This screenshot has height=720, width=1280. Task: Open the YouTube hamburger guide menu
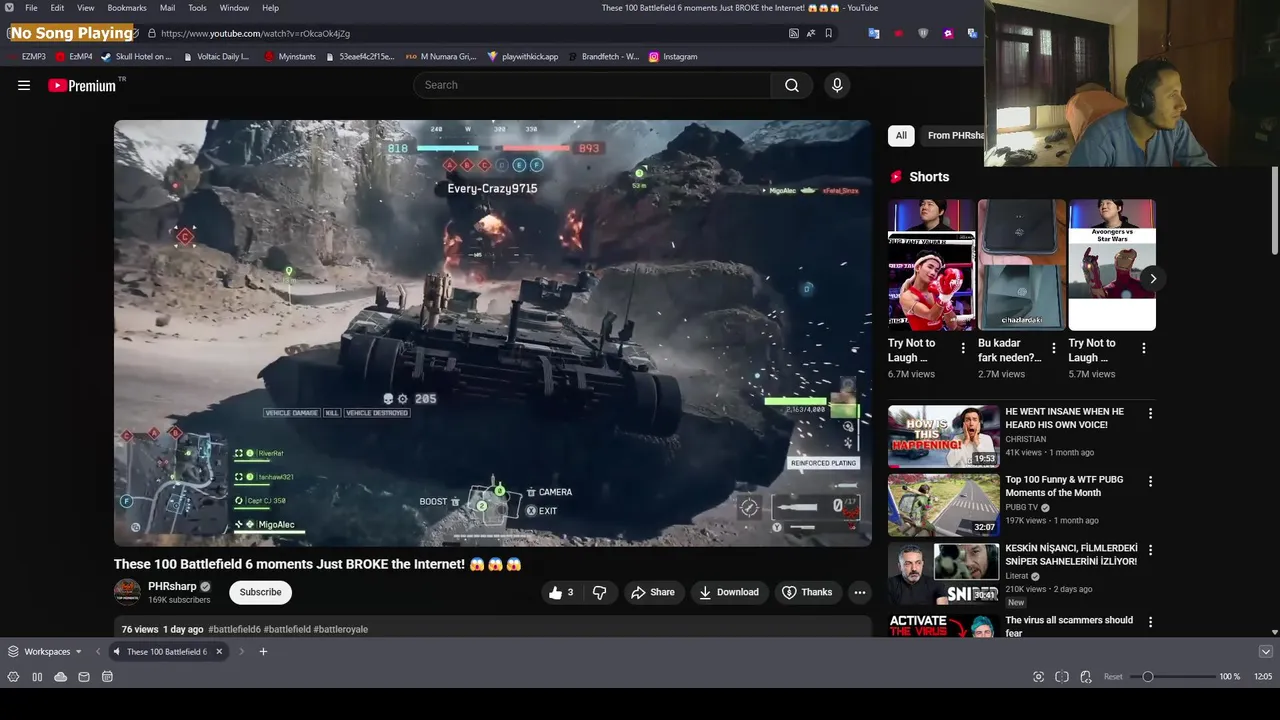pos(24,85)
